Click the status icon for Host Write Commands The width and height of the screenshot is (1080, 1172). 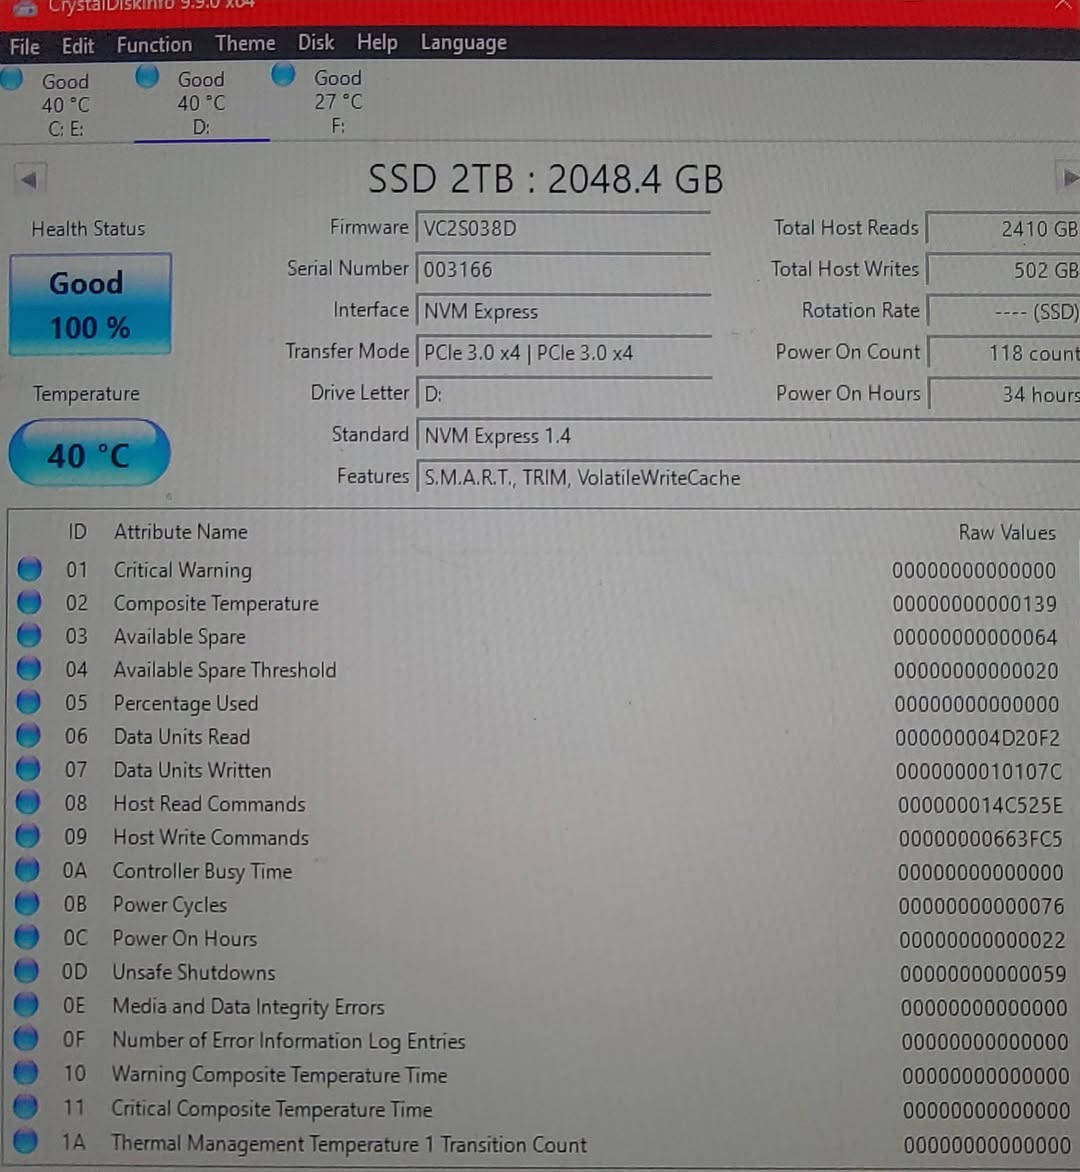click(28, 836)
